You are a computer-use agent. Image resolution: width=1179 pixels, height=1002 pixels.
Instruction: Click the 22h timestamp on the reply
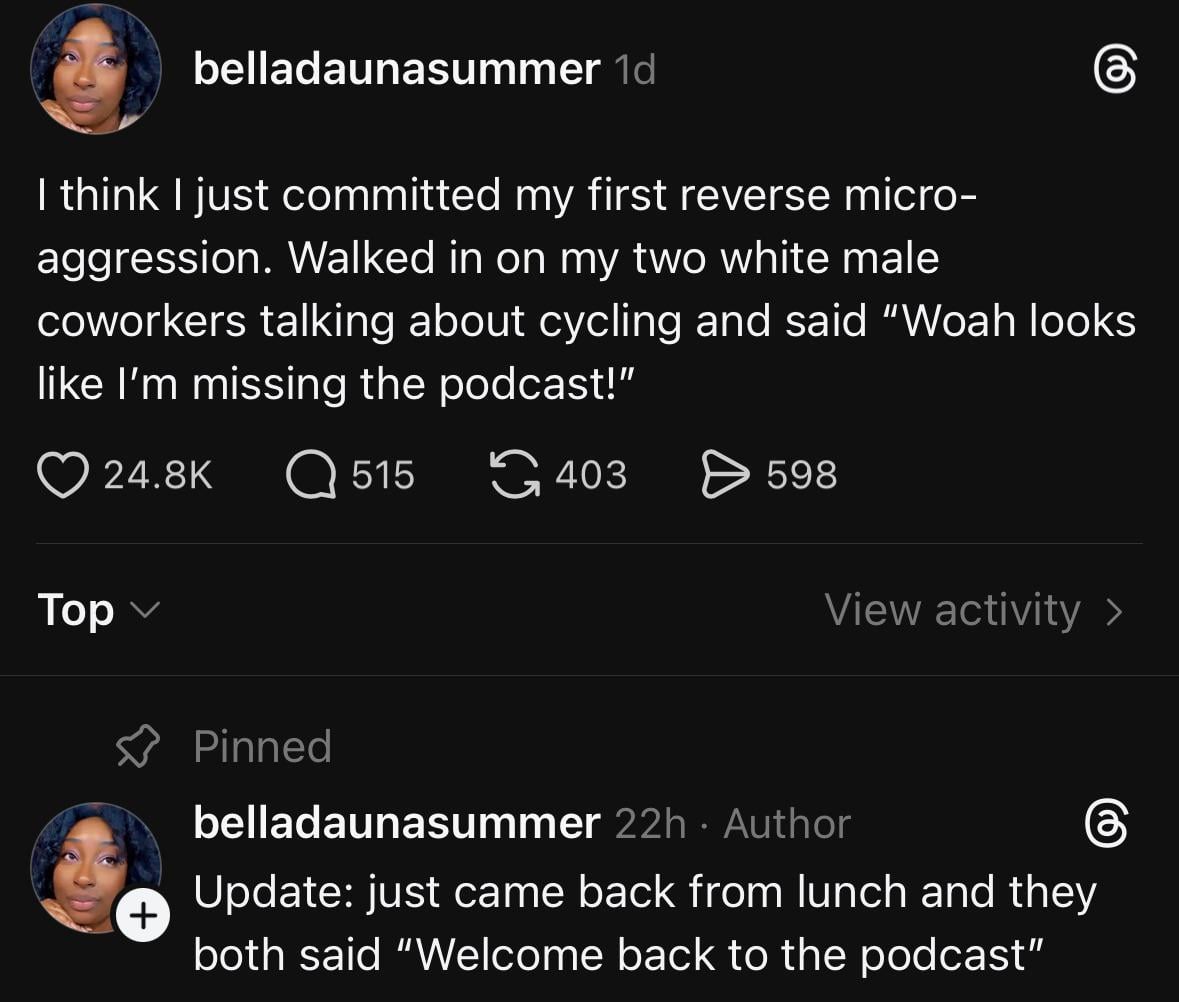[x=650, y=824]
